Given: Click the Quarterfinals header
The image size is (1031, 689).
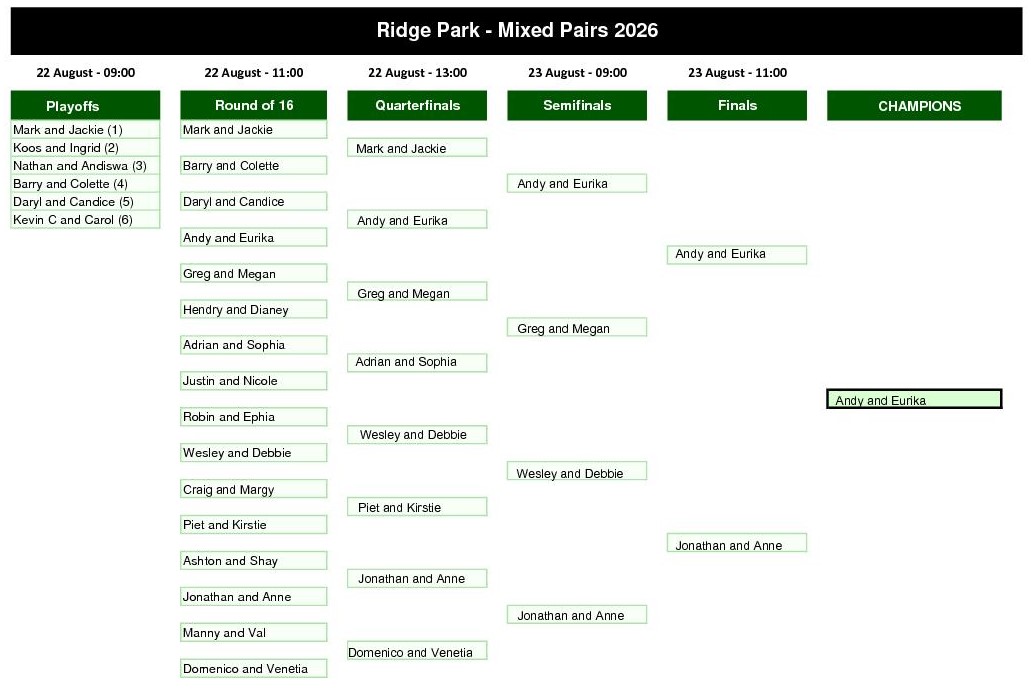Looking at the screenshot, I should click(x=417, y=105).
